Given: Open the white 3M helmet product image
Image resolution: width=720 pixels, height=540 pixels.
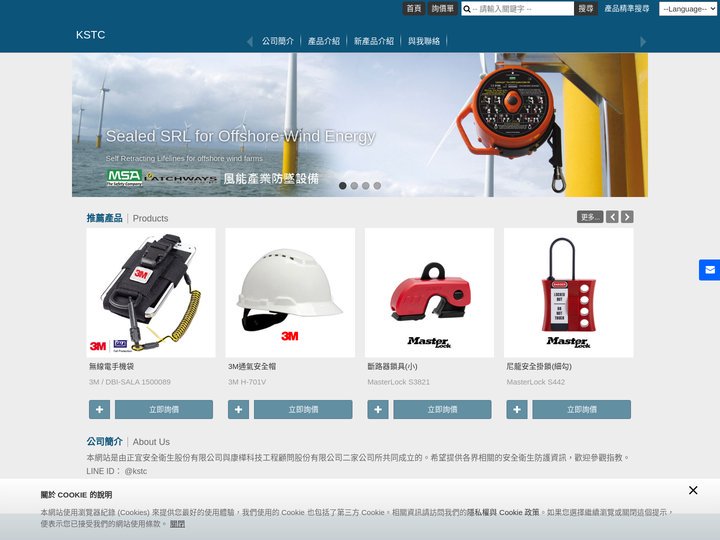Looking at the screenshot, I should (x=290, y=292).
